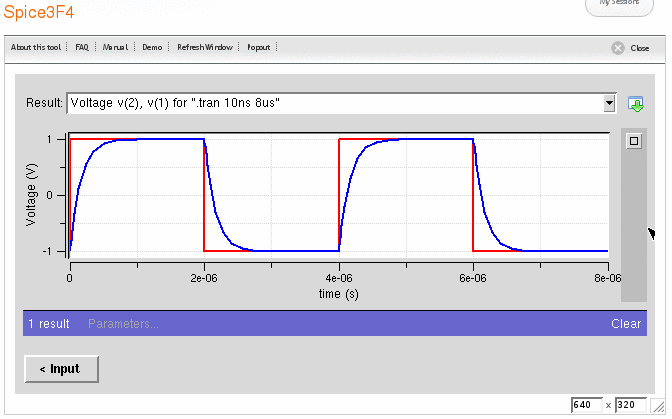Image resolution: width=672 pixels, height=419 pixels.
Task: Click the gray side panel right of plot
Action: tap(634, 230)
